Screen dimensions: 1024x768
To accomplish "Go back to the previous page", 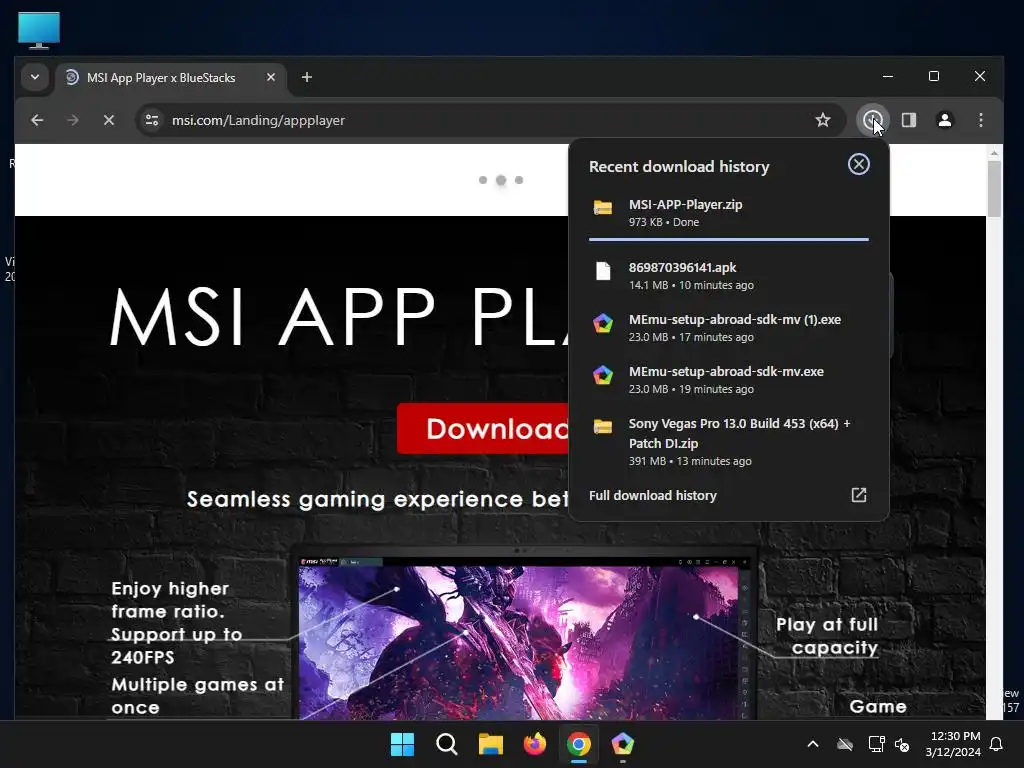I will [37, 120].
